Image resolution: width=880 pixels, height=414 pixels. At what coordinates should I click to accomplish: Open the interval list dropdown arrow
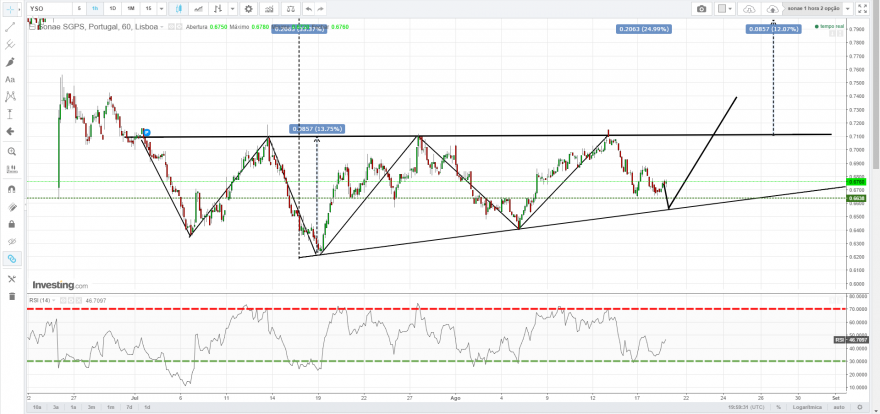(162, 9)
